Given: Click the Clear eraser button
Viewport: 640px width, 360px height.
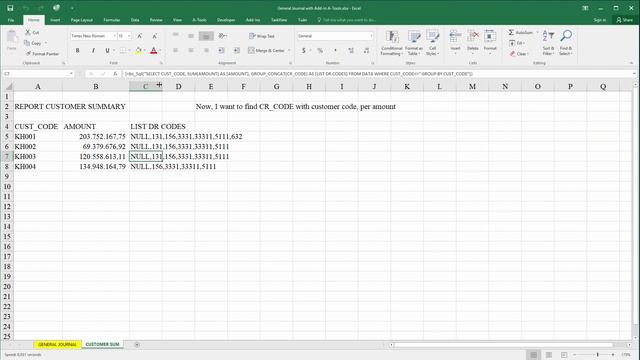Looking at the screenshot, I should click(519, 53).
